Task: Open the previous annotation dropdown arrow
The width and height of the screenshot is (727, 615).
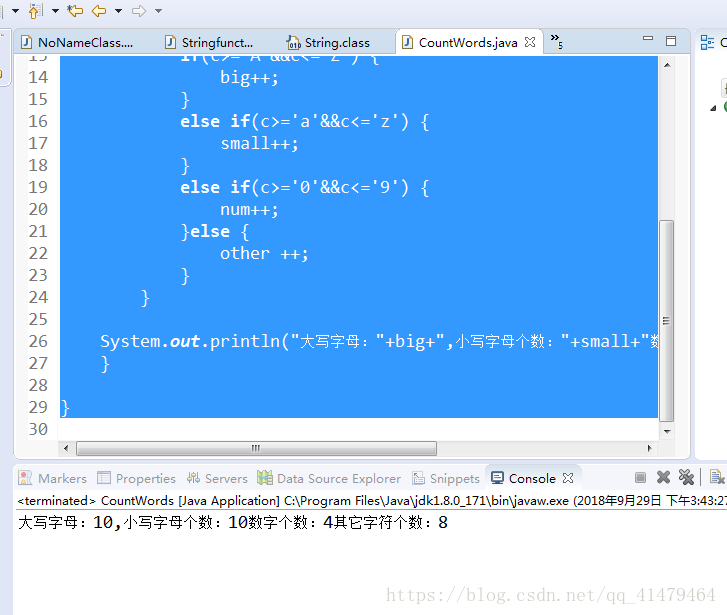Action: 55,11
